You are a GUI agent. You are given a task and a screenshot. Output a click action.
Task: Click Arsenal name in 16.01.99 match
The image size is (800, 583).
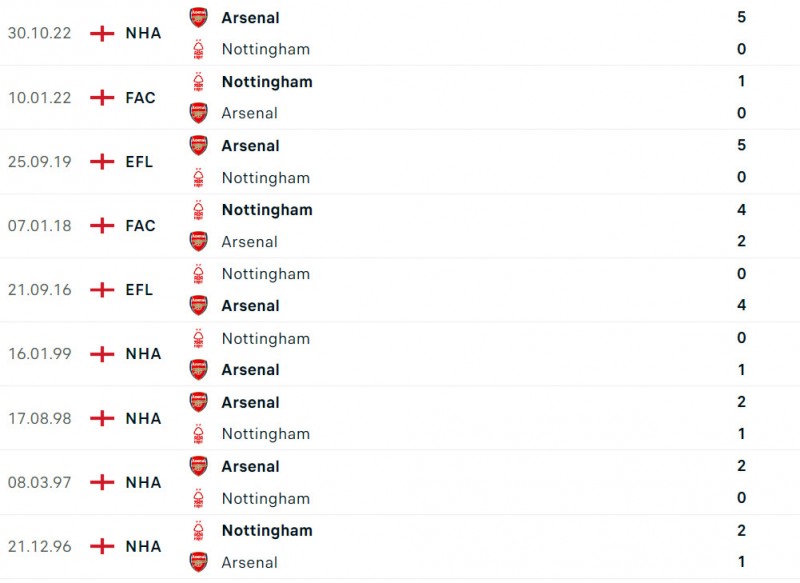pyautogui.click(x=250, y=370)
